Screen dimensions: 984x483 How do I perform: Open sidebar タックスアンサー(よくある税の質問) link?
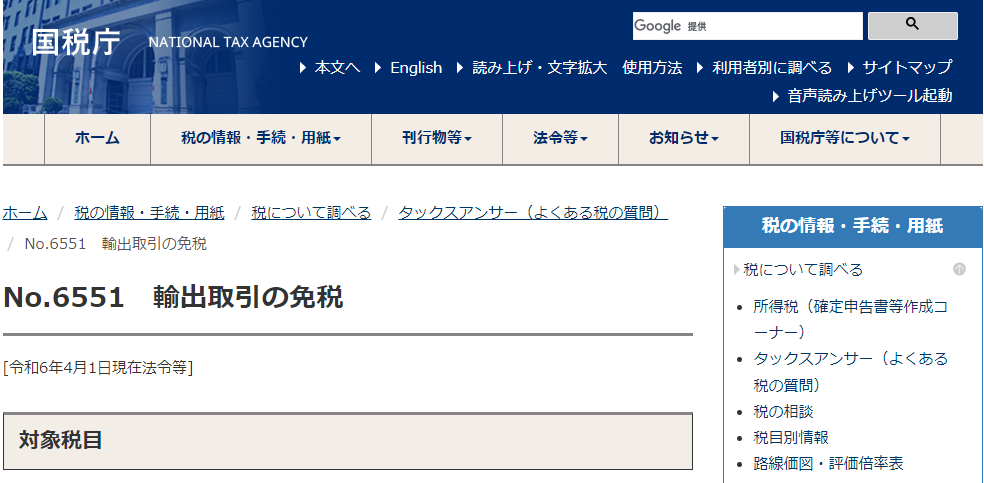[850, 371]
